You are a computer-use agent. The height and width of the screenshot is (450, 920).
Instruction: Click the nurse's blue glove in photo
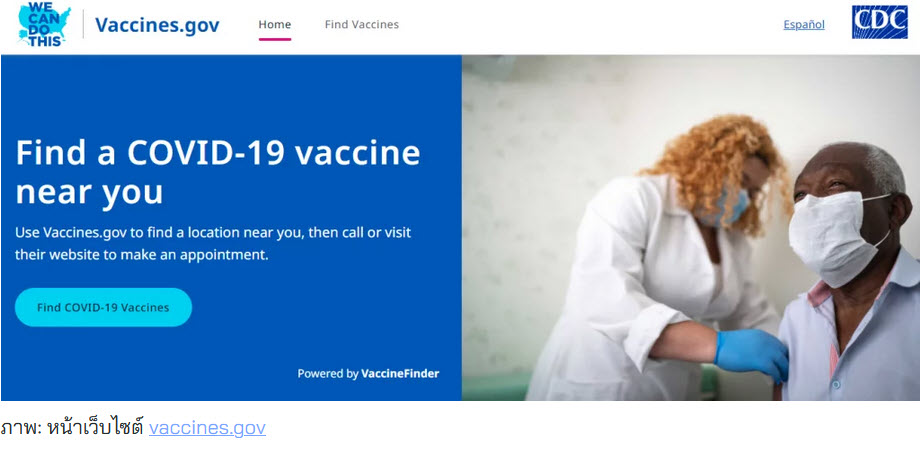click(751, 354)
